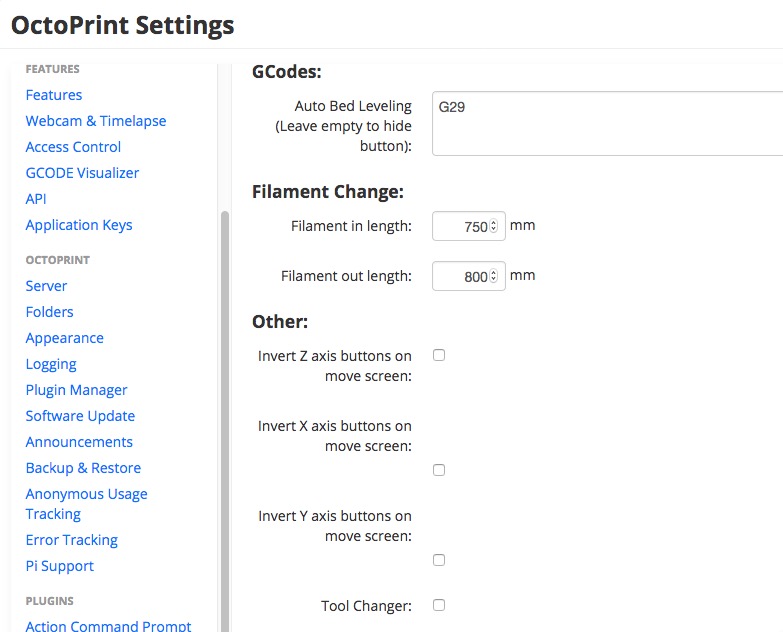Screen dimensions: 783x632
Task: Open Action Command Prompt plugin settings
Action: (108, 625)
